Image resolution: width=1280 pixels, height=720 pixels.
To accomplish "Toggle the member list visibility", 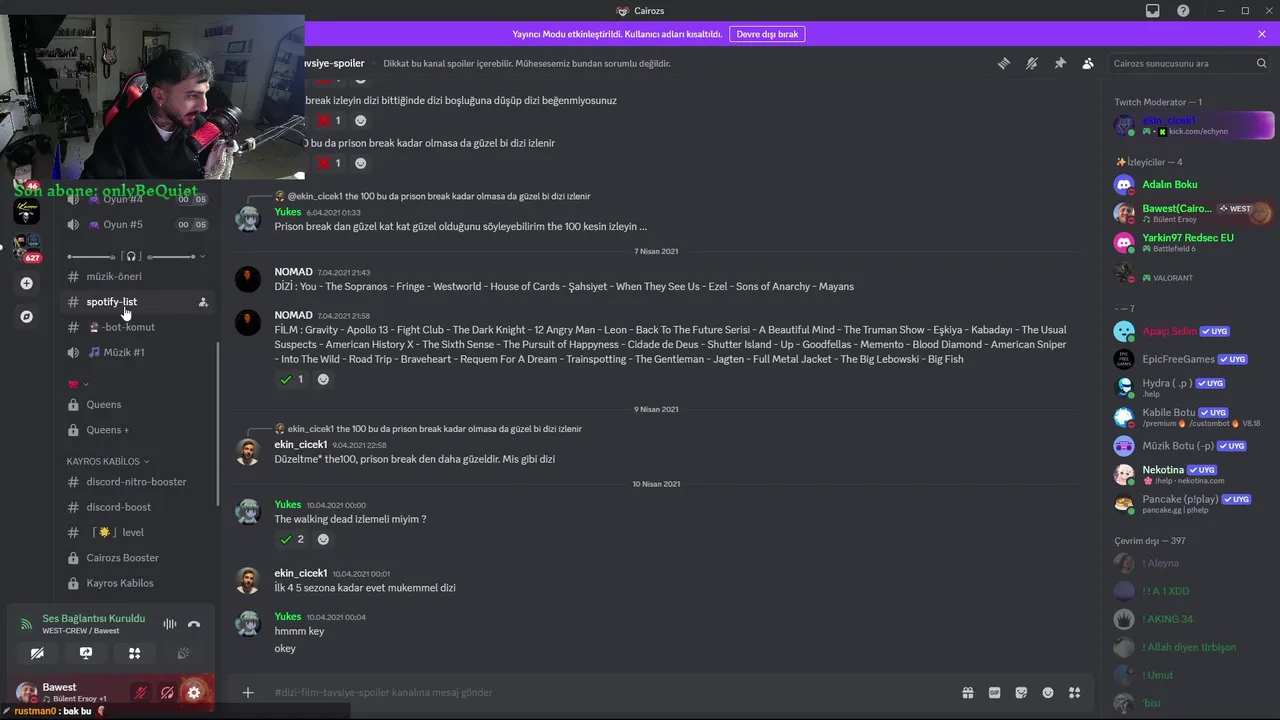I will click(x=1088, y=63).
